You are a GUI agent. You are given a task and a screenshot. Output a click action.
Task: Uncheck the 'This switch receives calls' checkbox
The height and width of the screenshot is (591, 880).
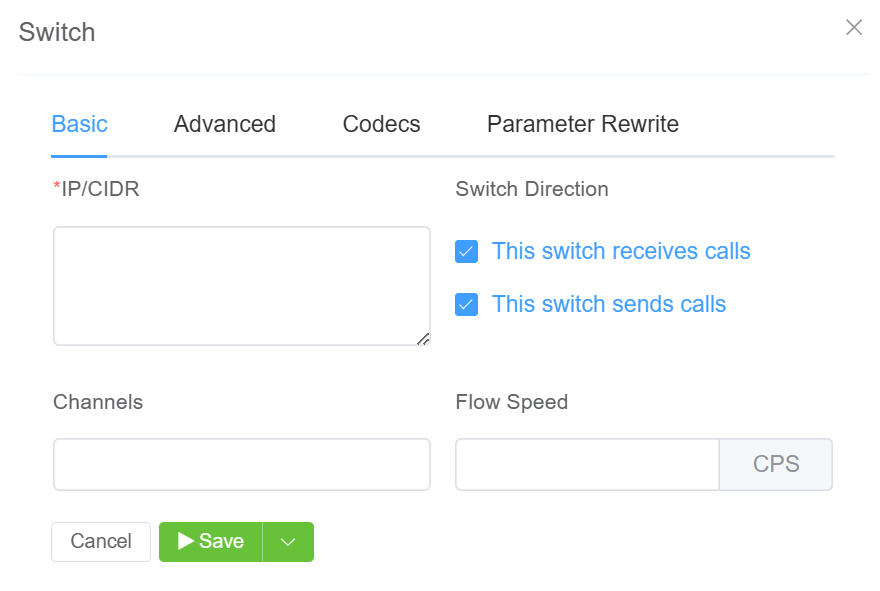coord(466,251)
